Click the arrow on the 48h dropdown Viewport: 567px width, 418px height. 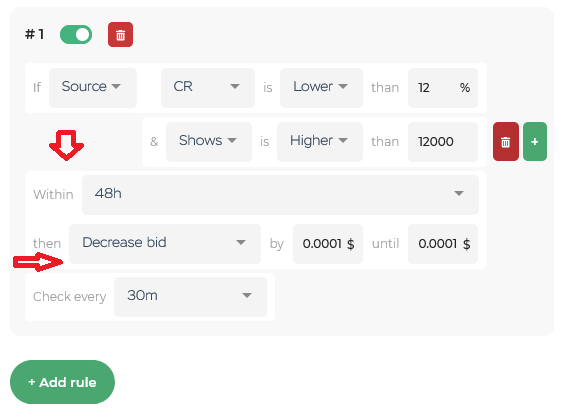(459, 193)
